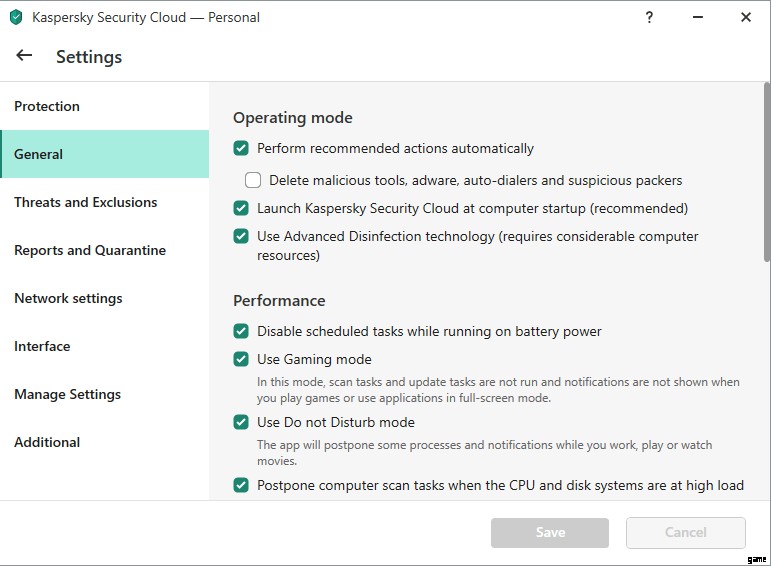Uncheck Perform recommended actions automatically
The width and height of the screenshot is (771, 566).
click(x=241, y=148)
